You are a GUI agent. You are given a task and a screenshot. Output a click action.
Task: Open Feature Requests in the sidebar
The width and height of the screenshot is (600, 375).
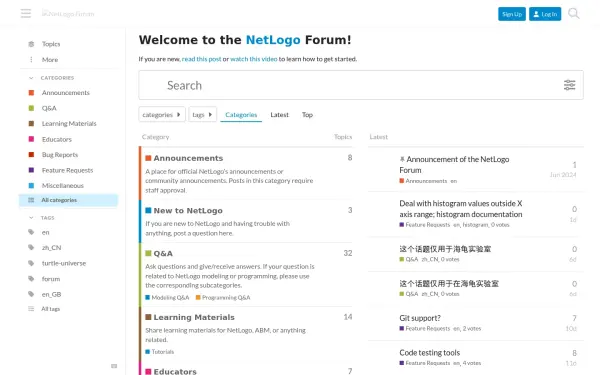67,170
